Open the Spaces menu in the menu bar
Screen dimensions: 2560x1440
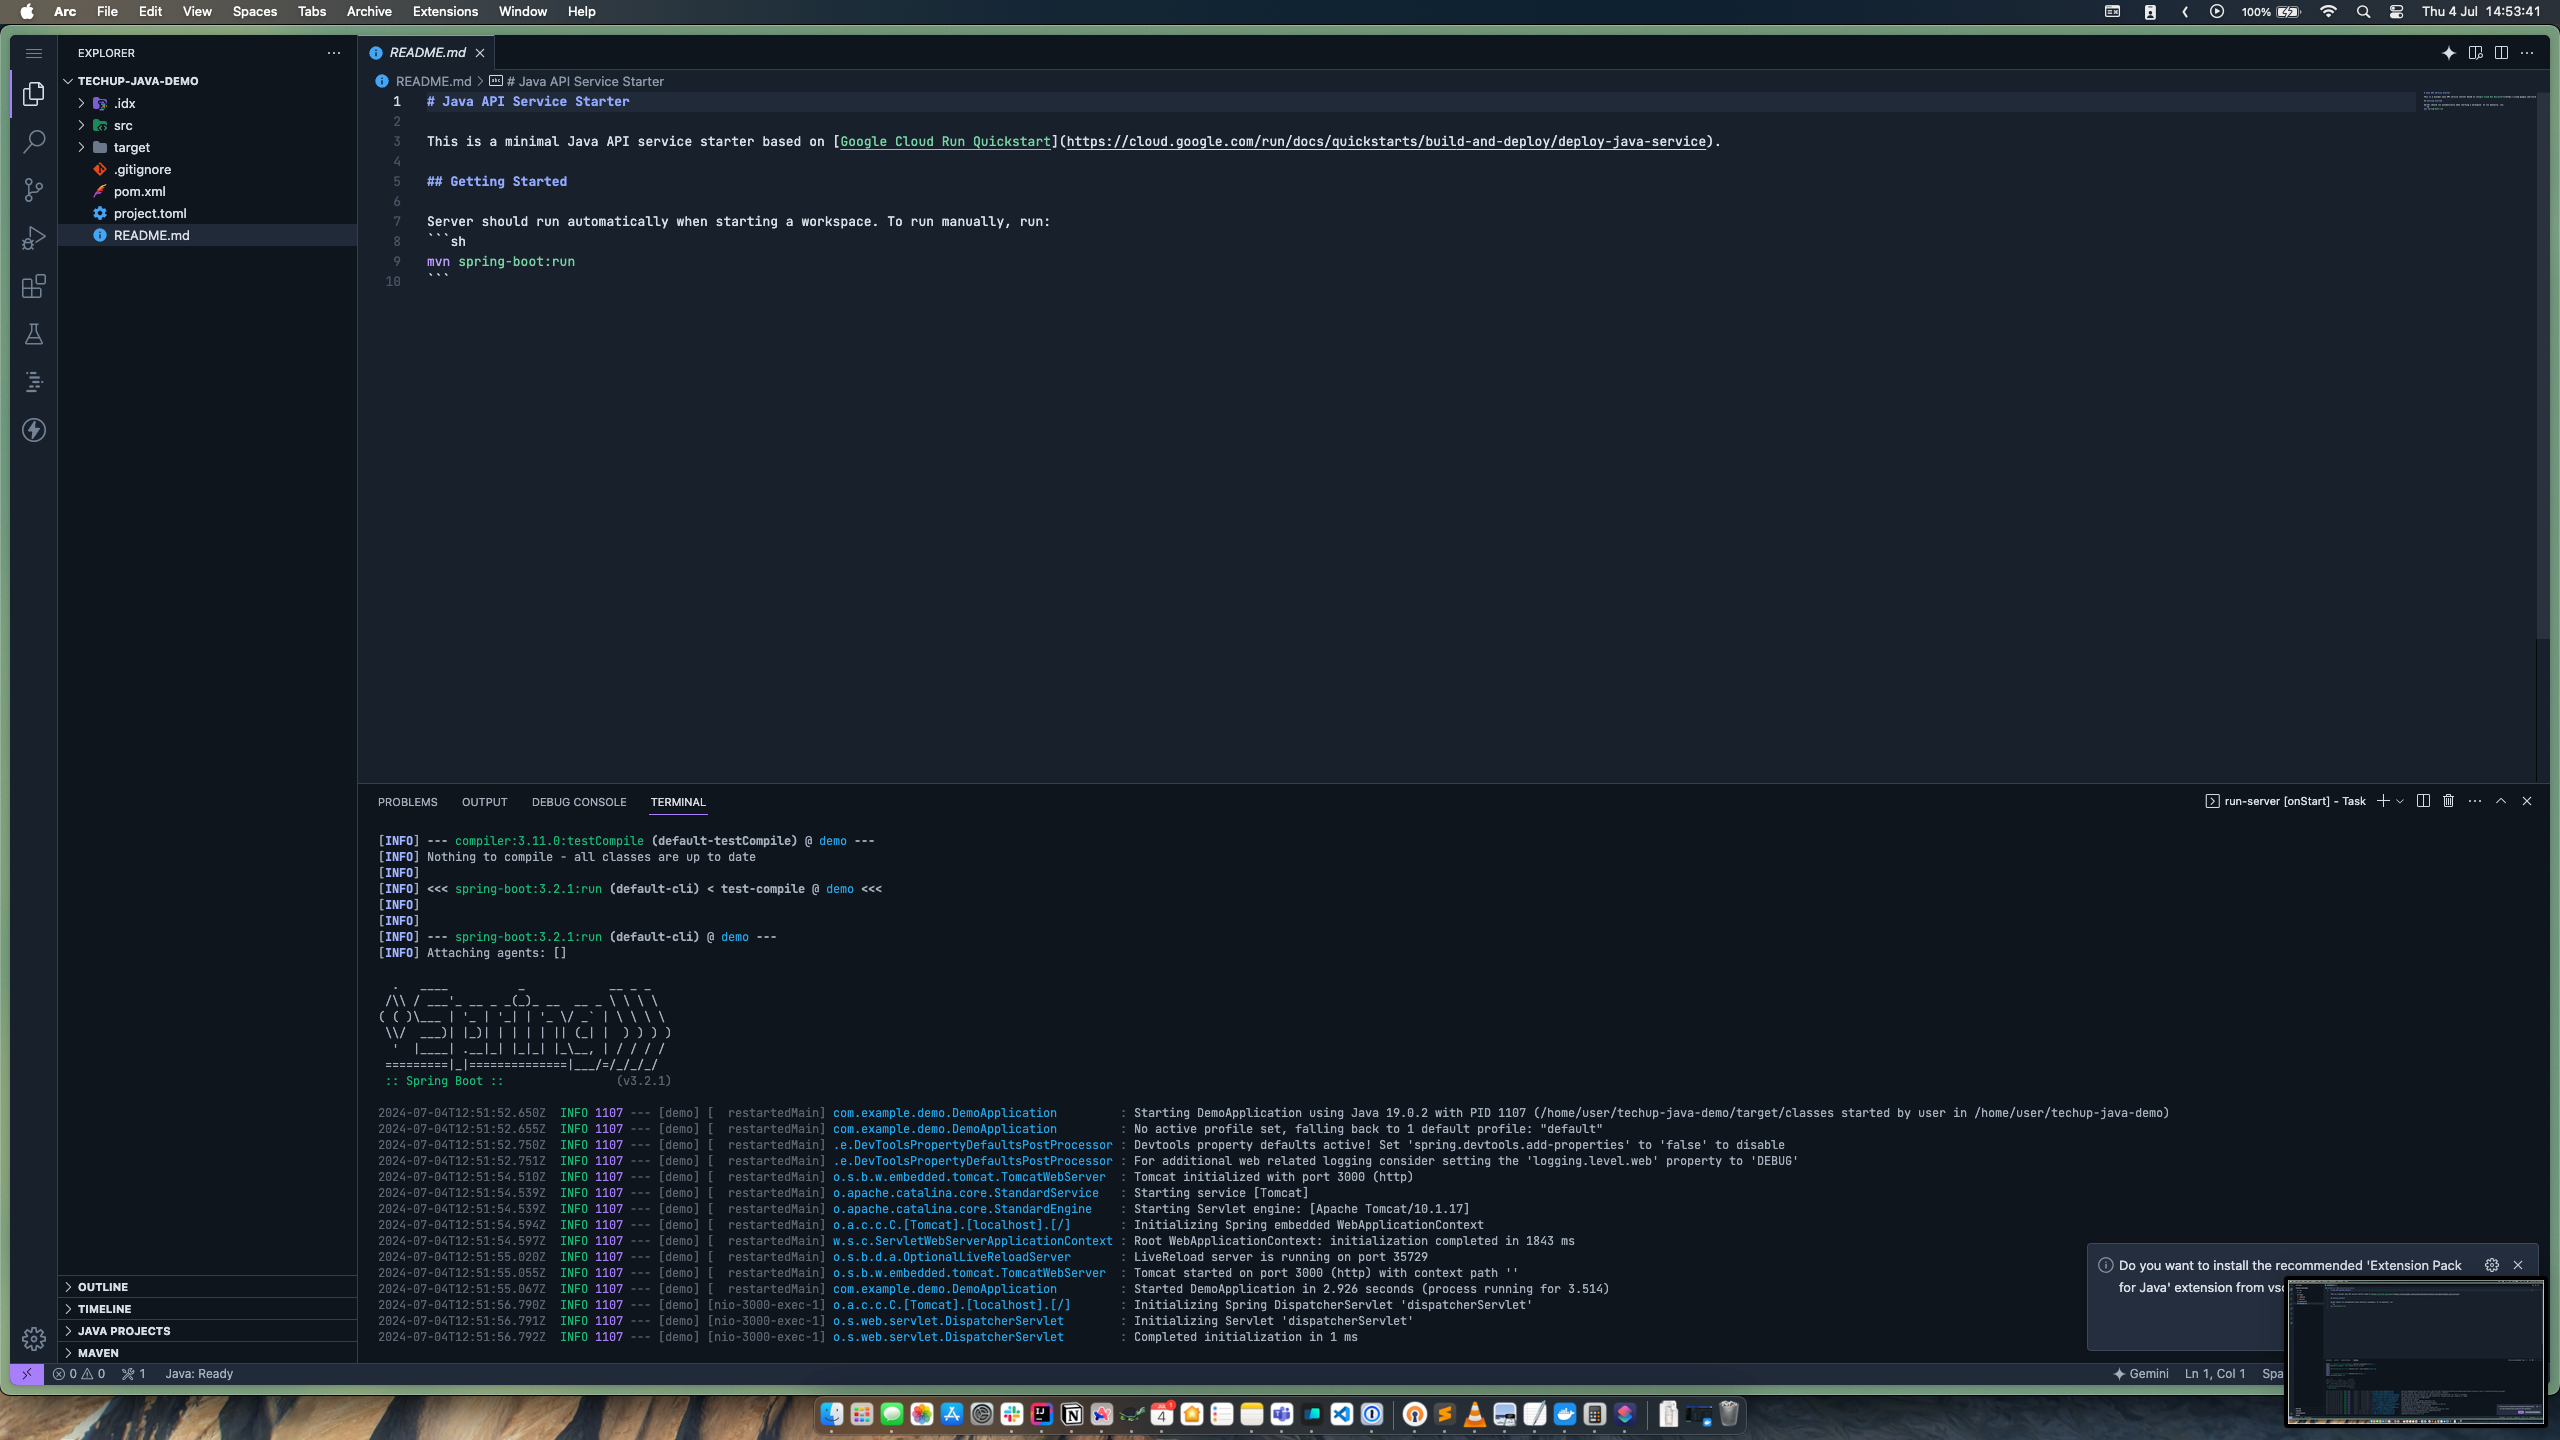pos(254,12)
